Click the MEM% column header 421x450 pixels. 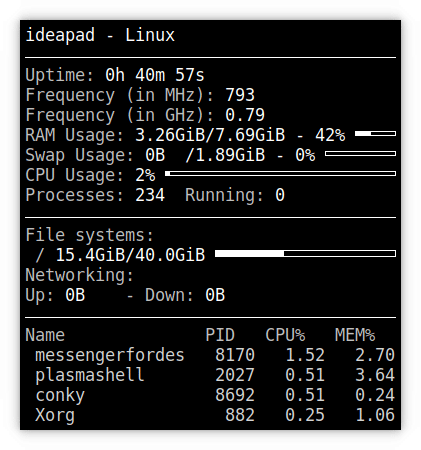pos(355,335)
